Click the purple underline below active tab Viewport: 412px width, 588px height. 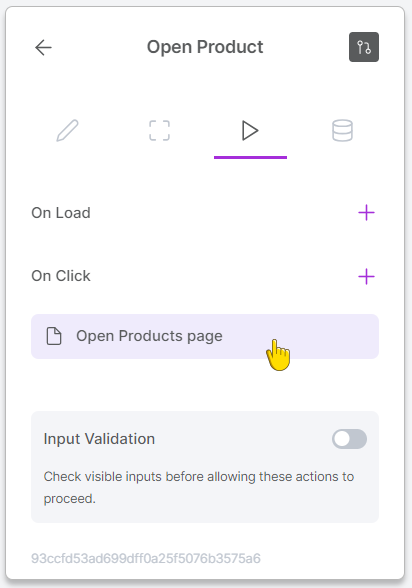250,158
